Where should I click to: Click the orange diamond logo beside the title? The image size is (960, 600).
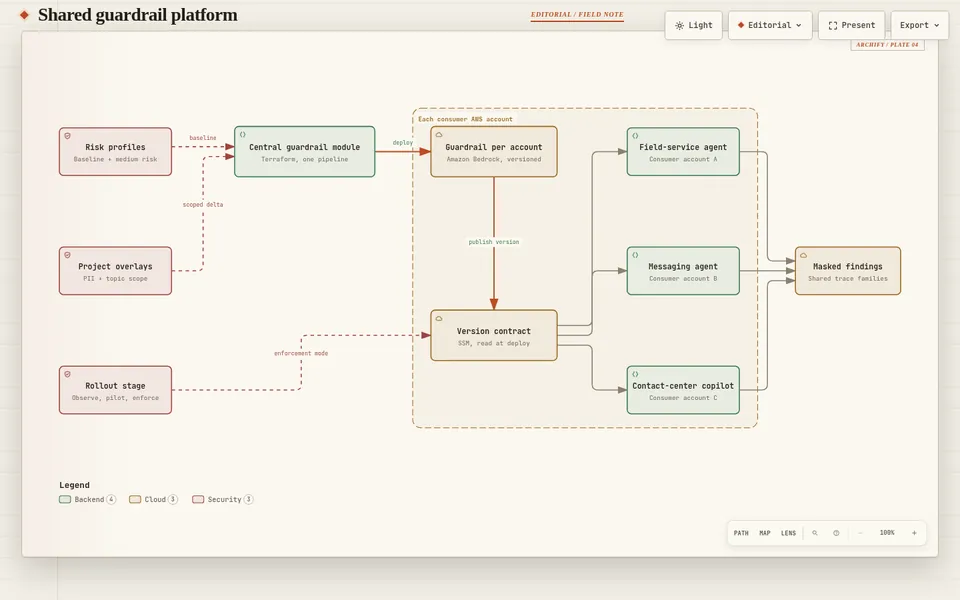click(24, 15)
